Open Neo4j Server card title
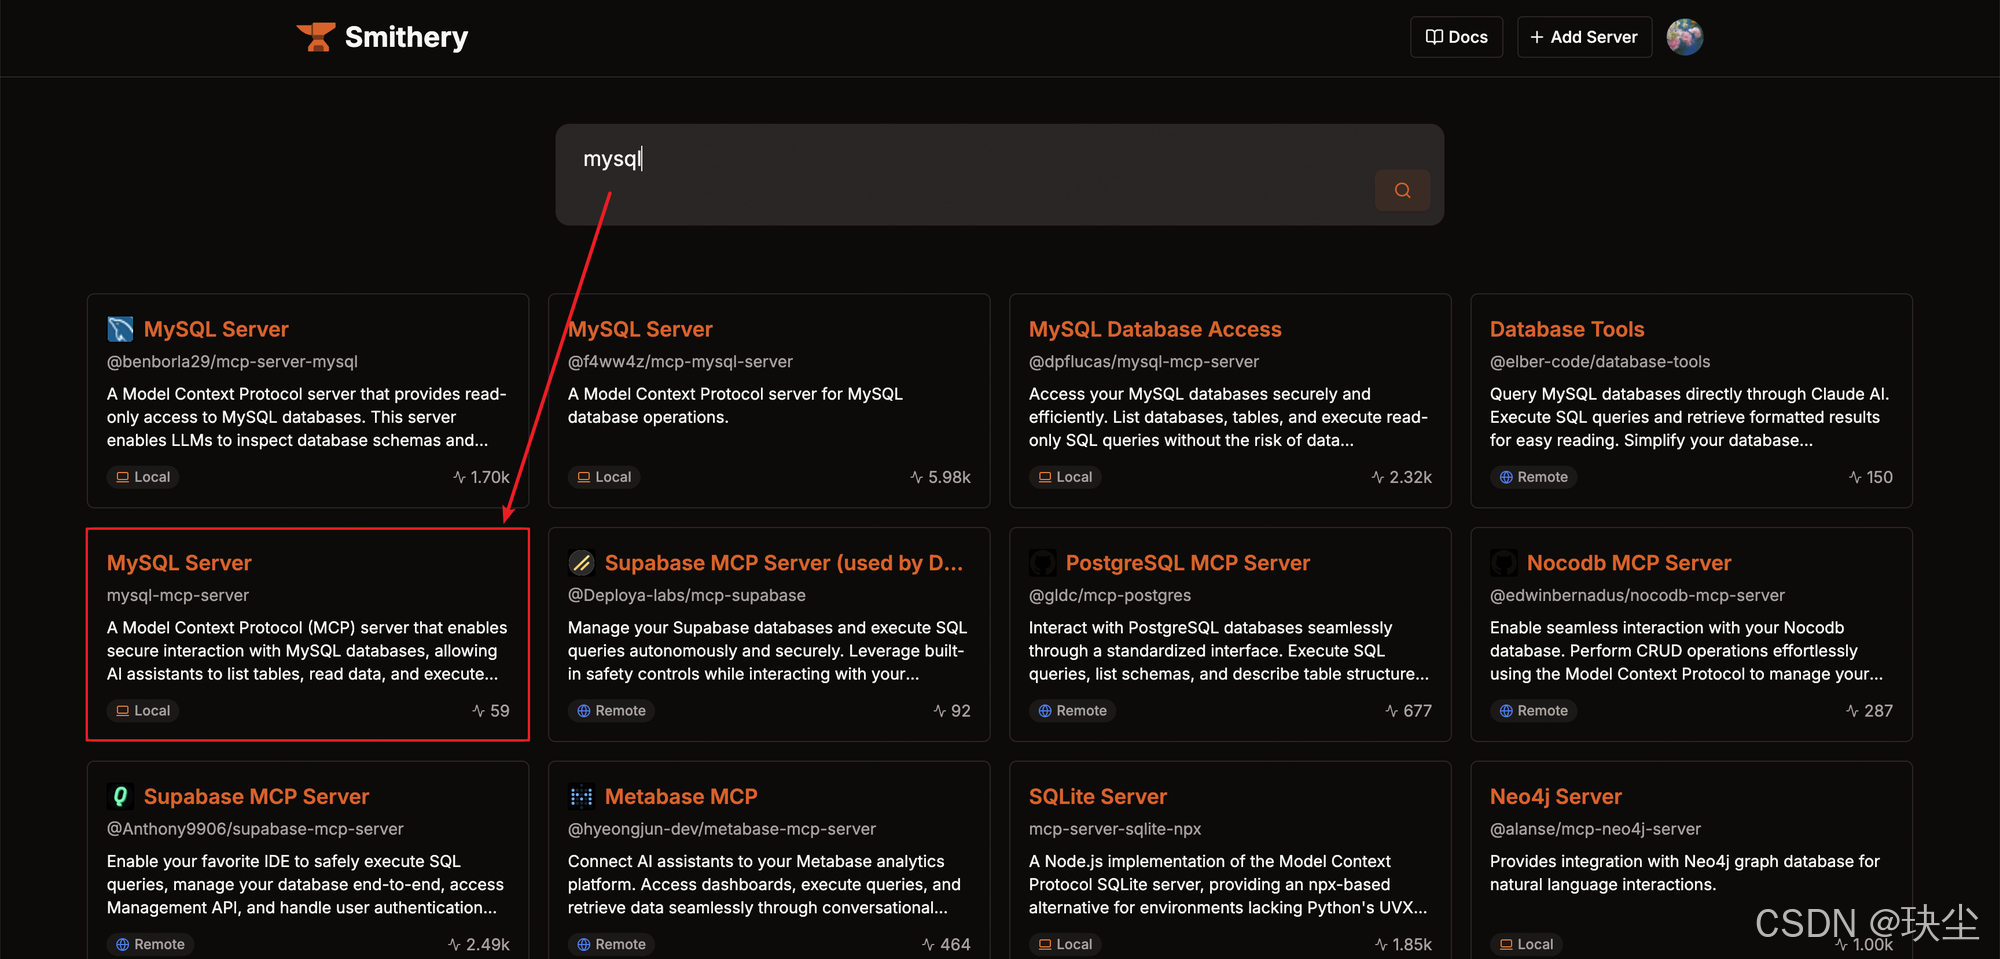Image resolution: width=2000 pixels, height=959 pixels. click(1556, 797)
